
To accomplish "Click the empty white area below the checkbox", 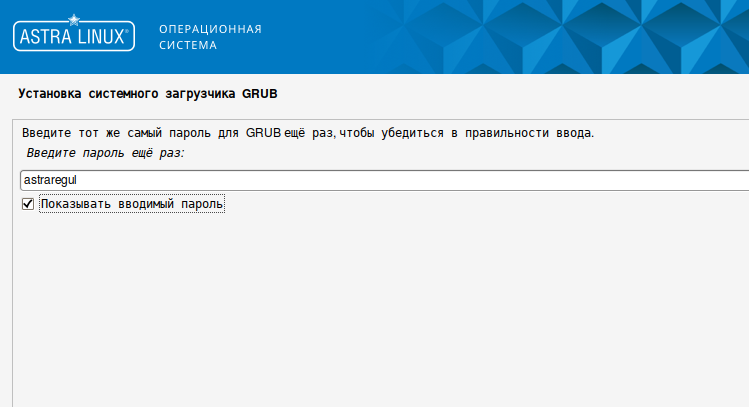I will click(x=380, y=310).
